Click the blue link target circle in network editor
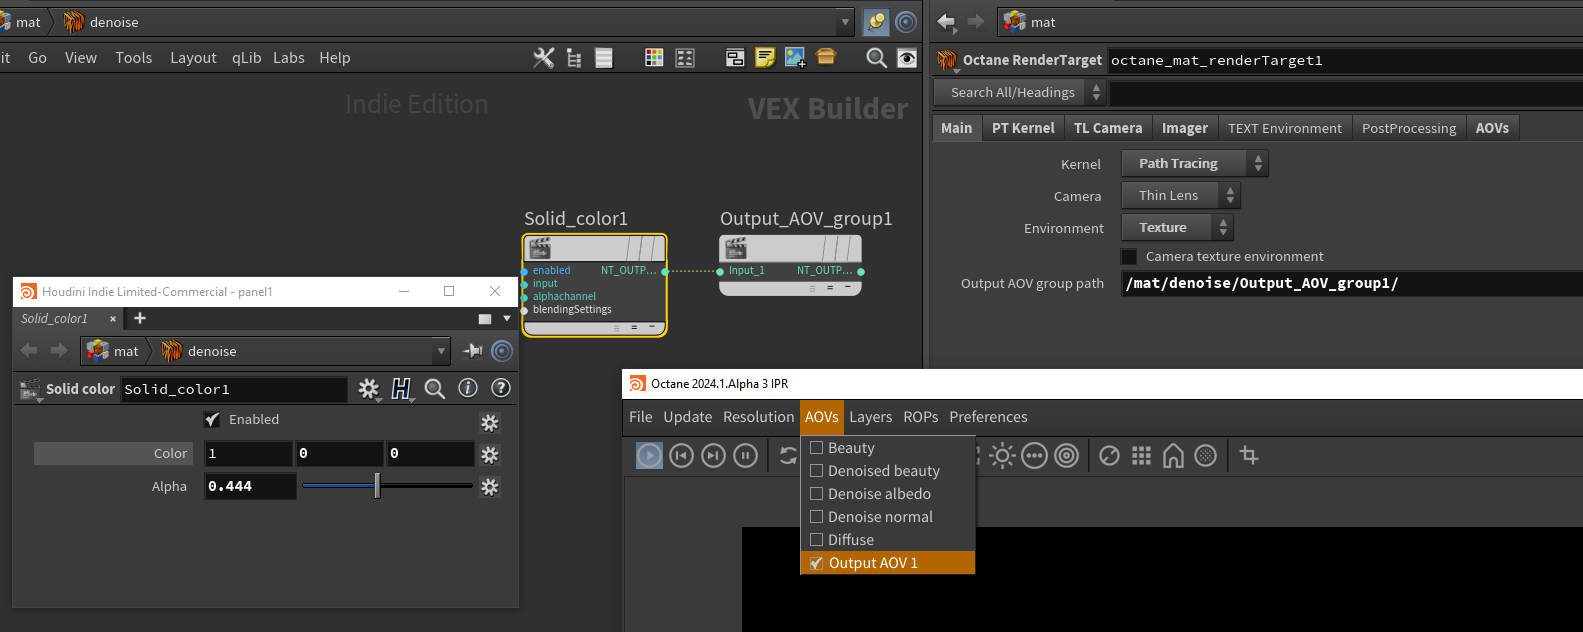 pyautogui.click(x=906, y=21)
